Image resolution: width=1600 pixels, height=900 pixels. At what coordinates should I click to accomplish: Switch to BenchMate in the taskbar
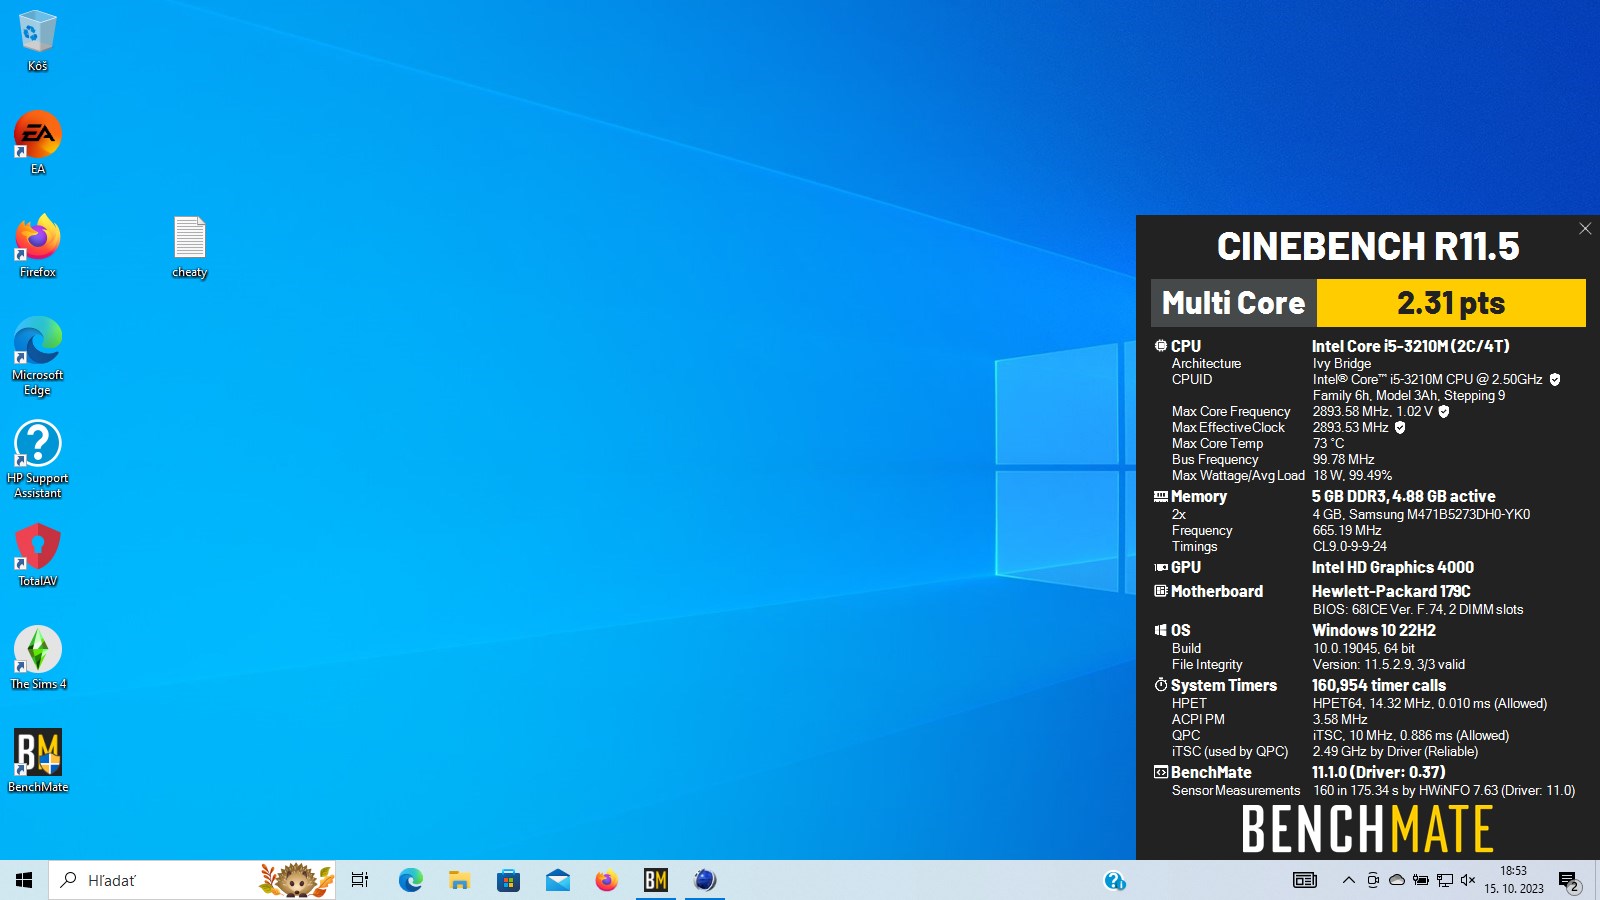[655, 880]
